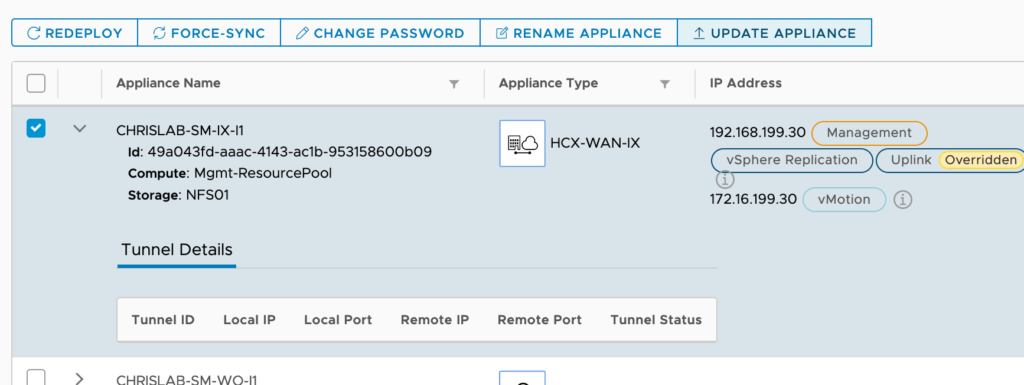Click RENAME APPLIANCE button
Screen dimensions: 1024x385
click(579, 33)
